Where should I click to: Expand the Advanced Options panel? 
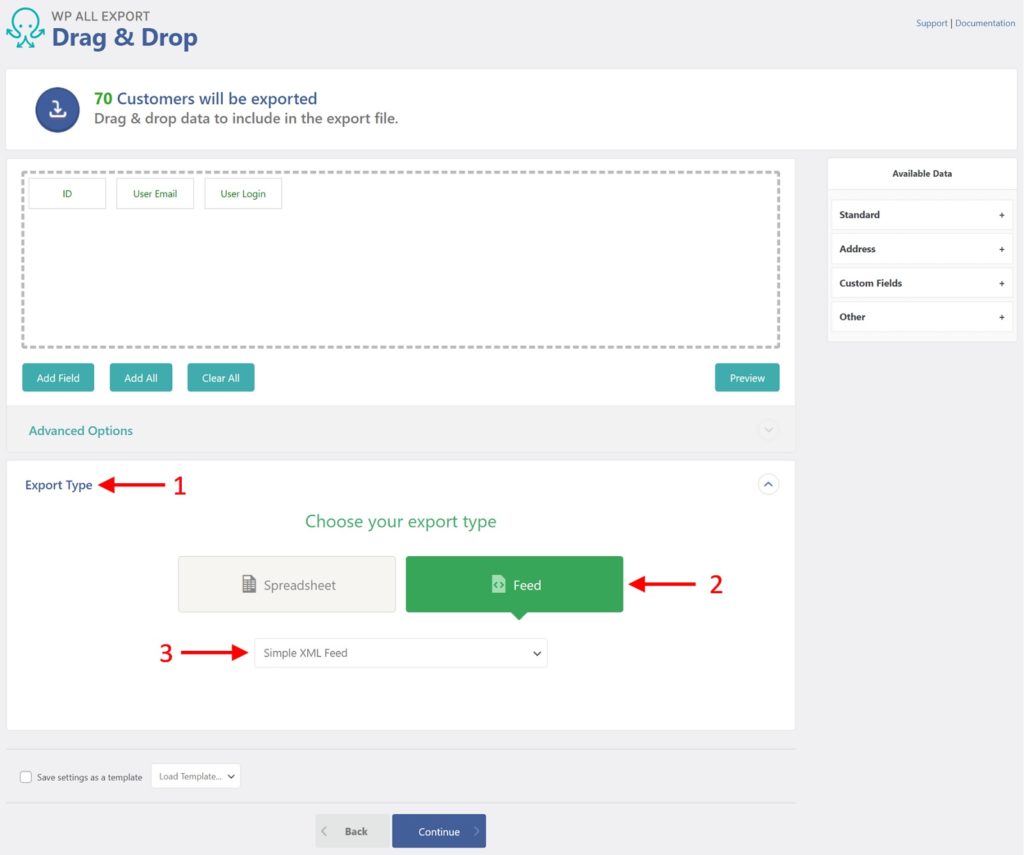[768, 429]
